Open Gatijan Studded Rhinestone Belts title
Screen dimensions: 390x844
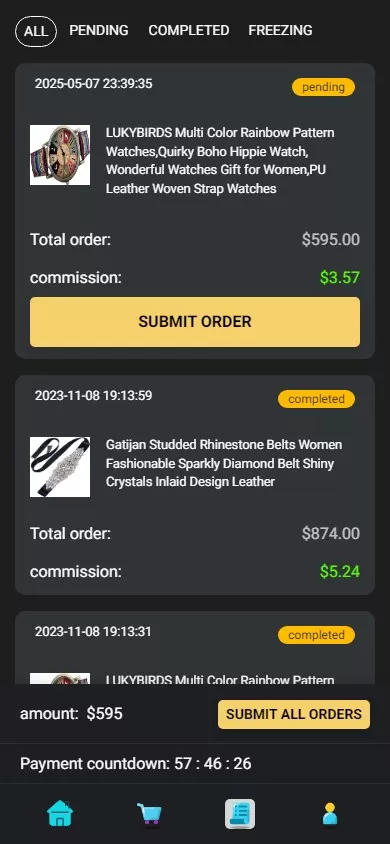tap(224, 463)
